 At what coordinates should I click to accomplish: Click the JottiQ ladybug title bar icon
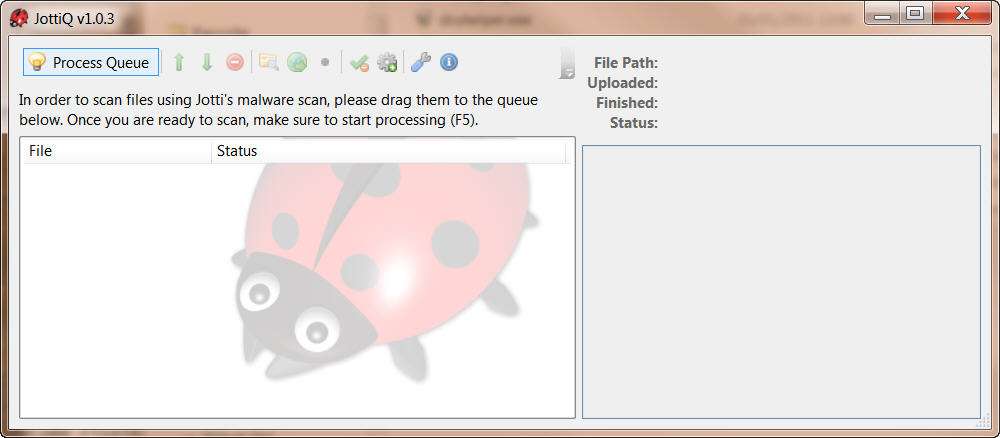click(18, 18)
